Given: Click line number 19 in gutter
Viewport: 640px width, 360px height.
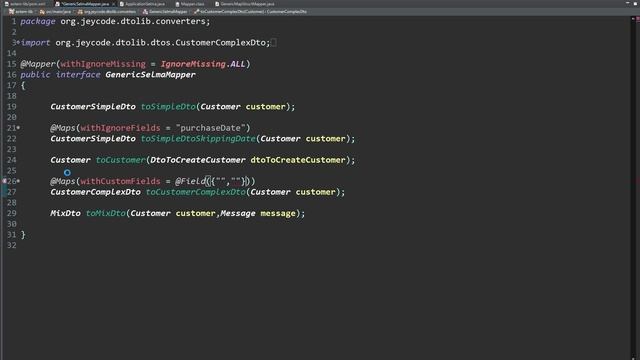Looking at the screenshot, I should click(x=11, y=107).
